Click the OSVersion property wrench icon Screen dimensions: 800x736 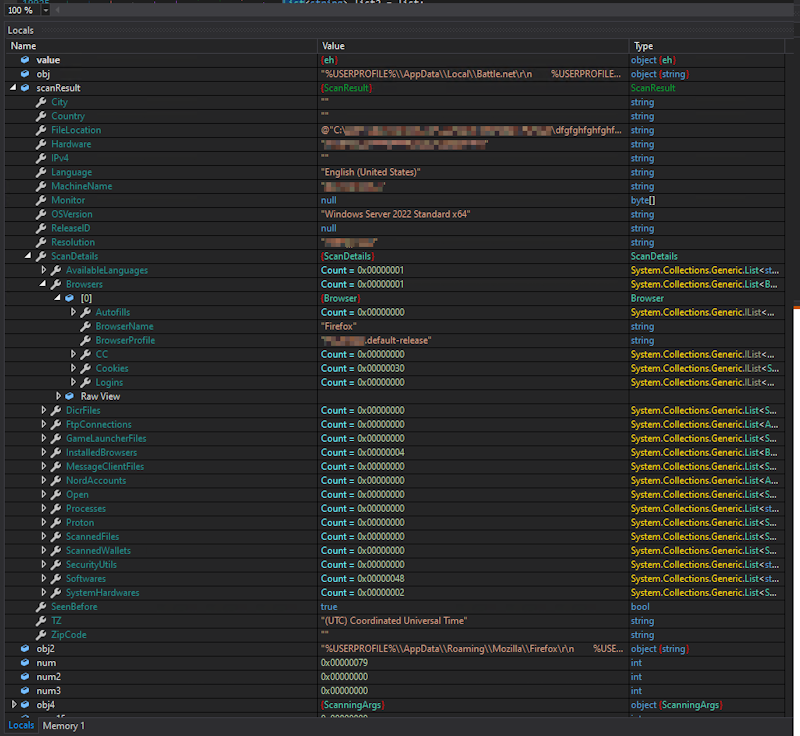41,214
